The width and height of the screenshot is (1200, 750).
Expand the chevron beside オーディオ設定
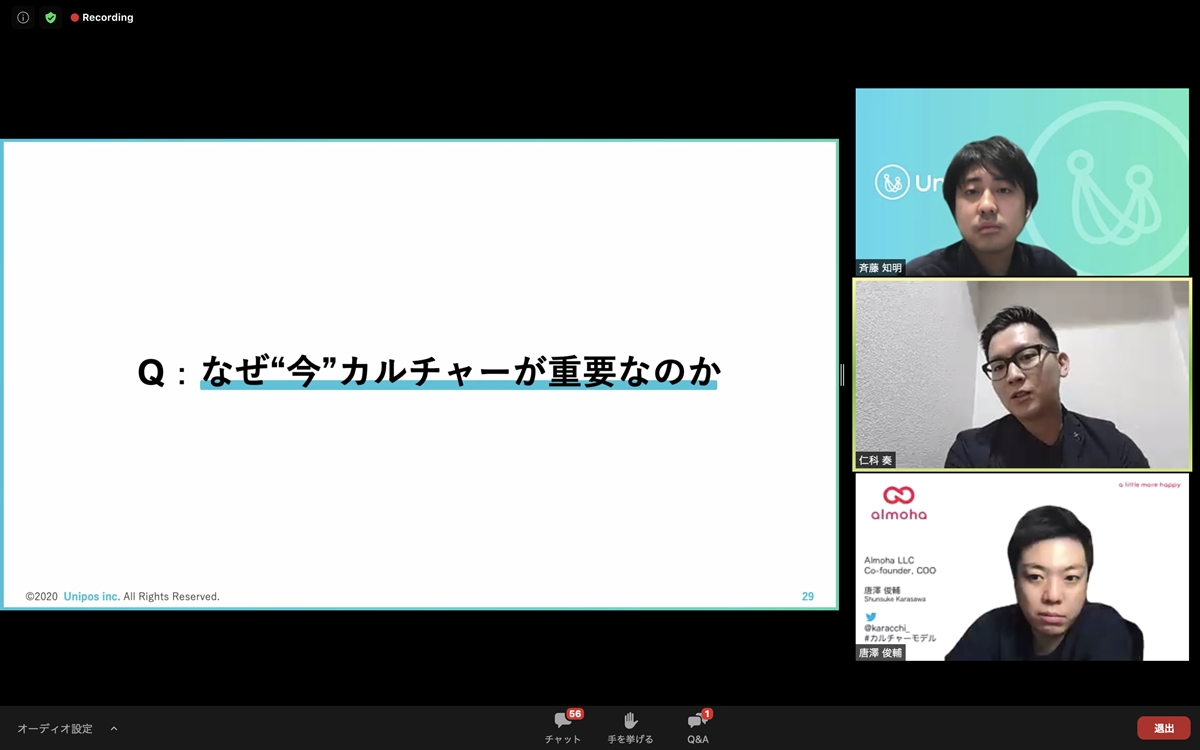114,729
